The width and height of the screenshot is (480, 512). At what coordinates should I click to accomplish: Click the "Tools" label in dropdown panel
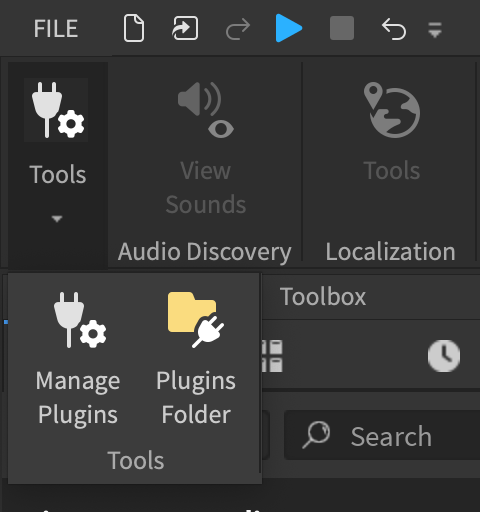click(x=136, y=460)
